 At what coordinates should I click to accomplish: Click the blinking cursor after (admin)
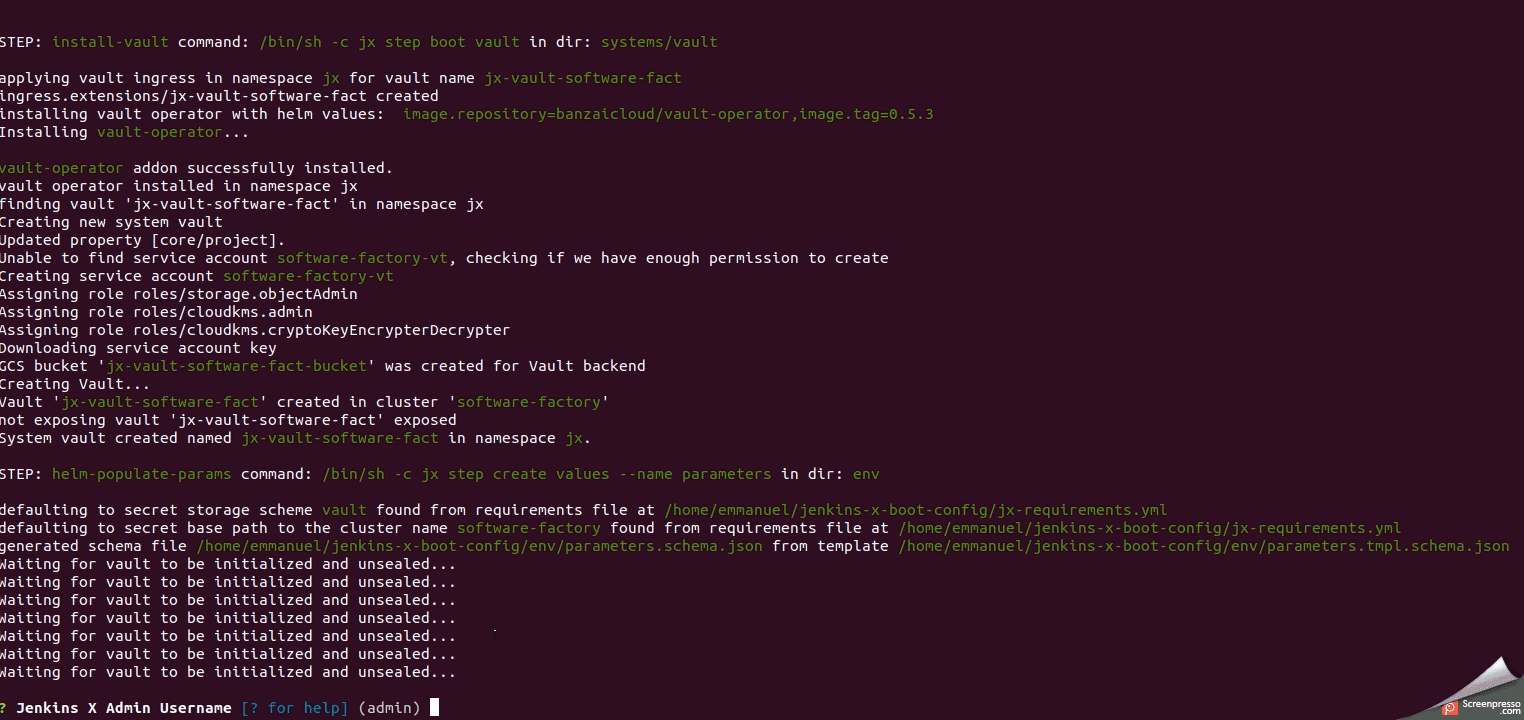434,708
